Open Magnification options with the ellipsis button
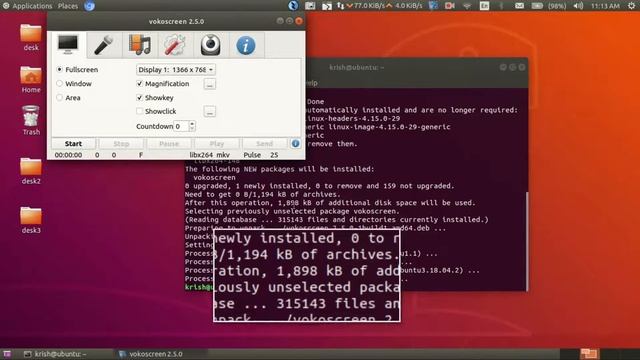The width and height of the screenshot is (640, 360). 210,84
